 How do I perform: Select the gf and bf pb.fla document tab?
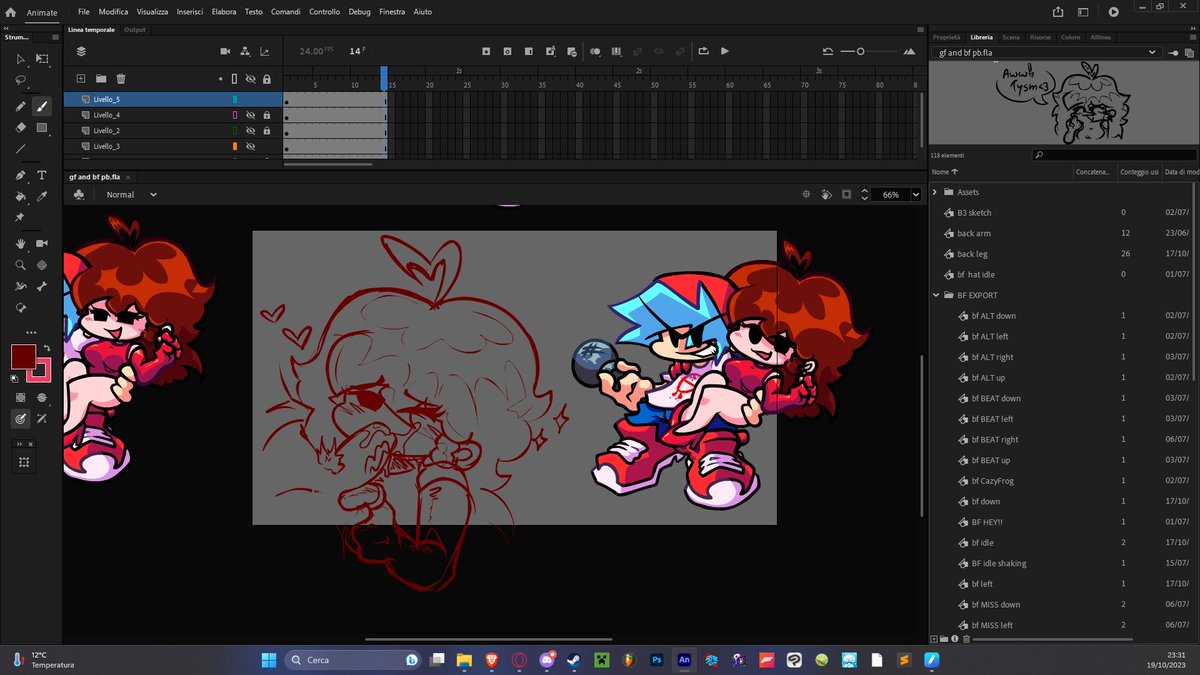coord(95,176)
